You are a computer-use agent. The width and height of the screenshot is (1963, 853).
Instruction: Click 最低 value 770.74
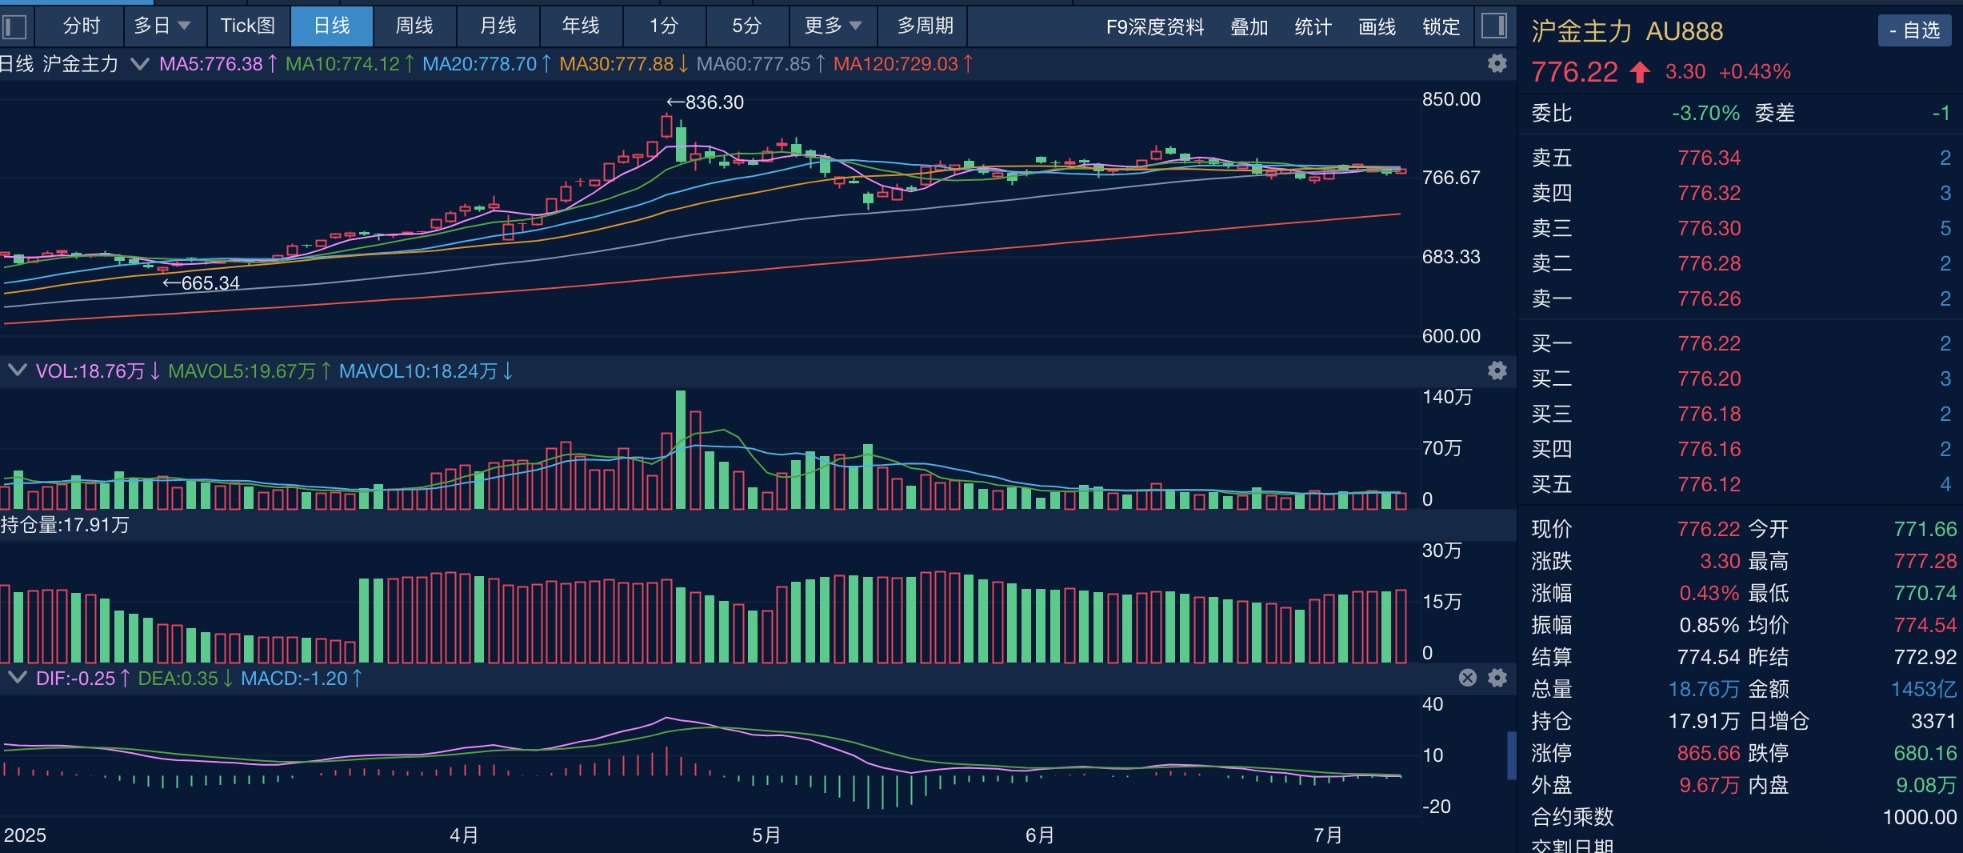click(x=1925, y=593)
